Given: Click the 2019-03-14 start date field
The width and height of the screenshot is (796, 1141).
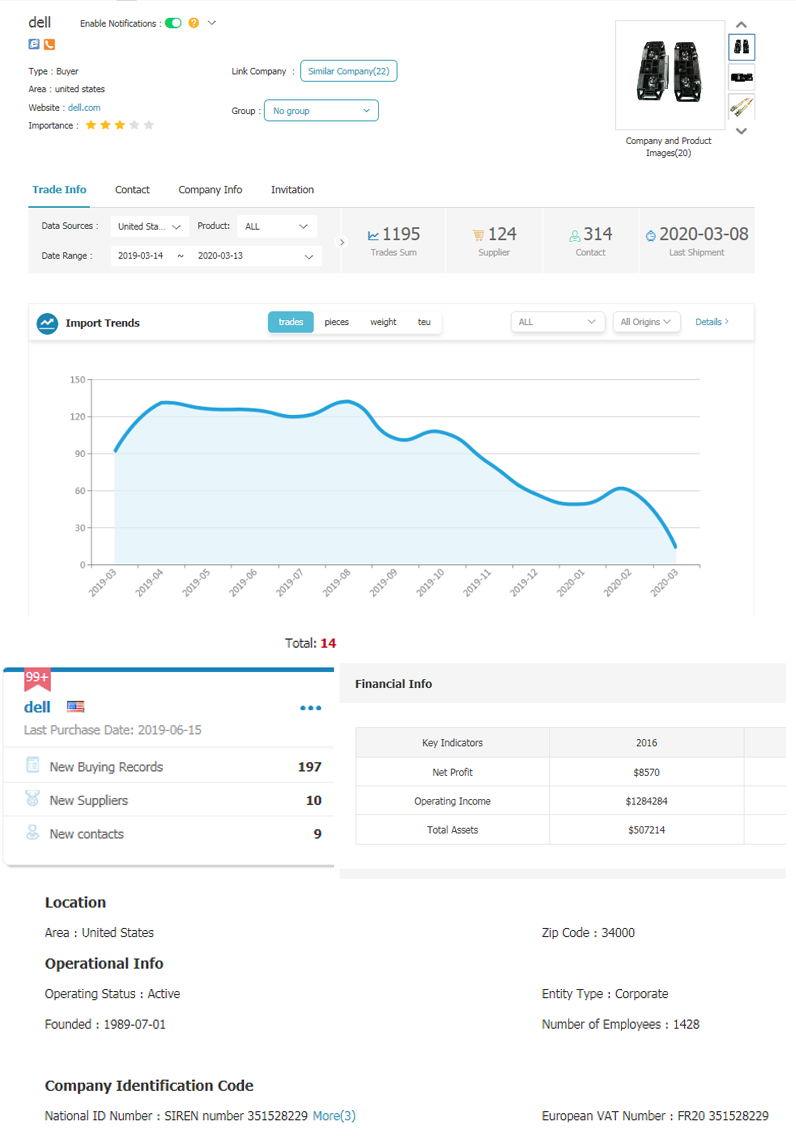Looking at the screenshot, I should (140, 256).
